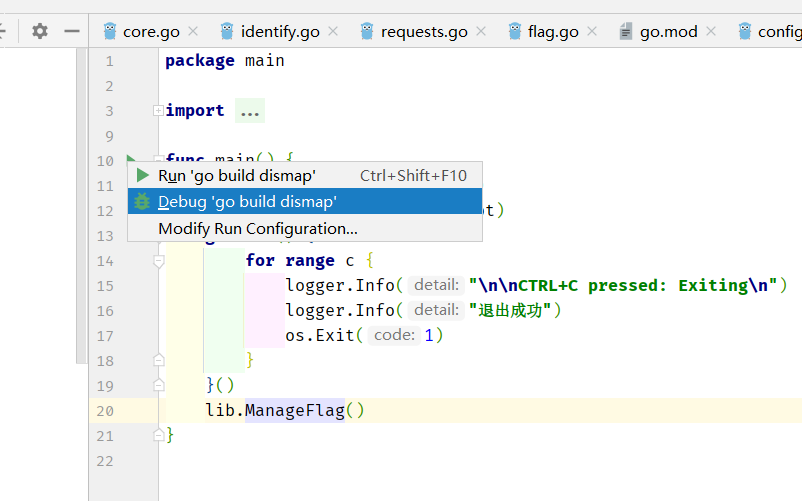The image size is (802, 501).
Task: Switch to the identify.go tab
Action: (280, 31)
